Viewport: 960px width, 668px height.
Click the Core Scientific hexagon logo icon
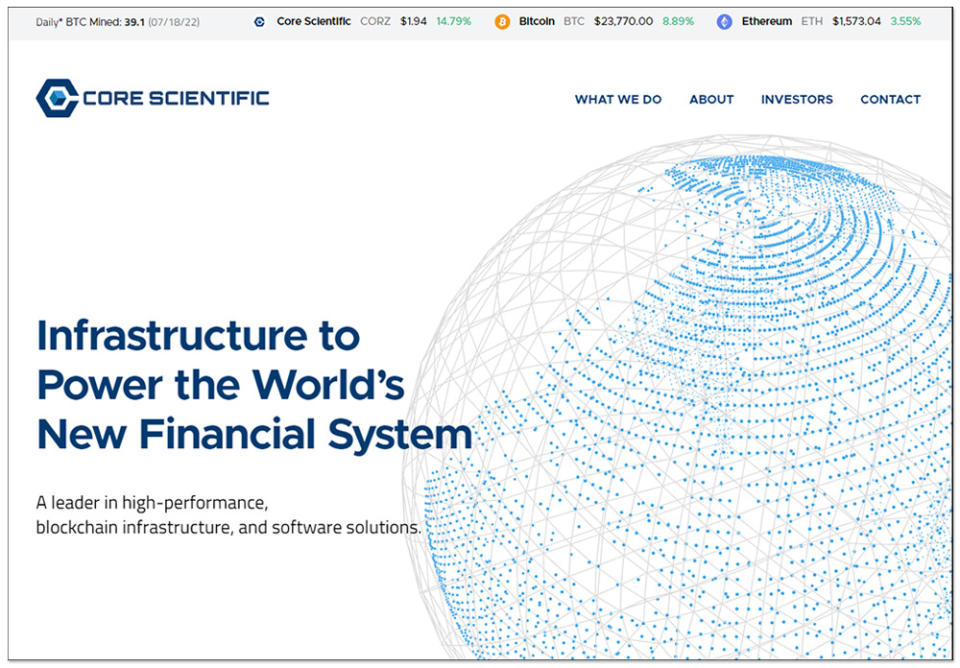[x=58, y=98]
